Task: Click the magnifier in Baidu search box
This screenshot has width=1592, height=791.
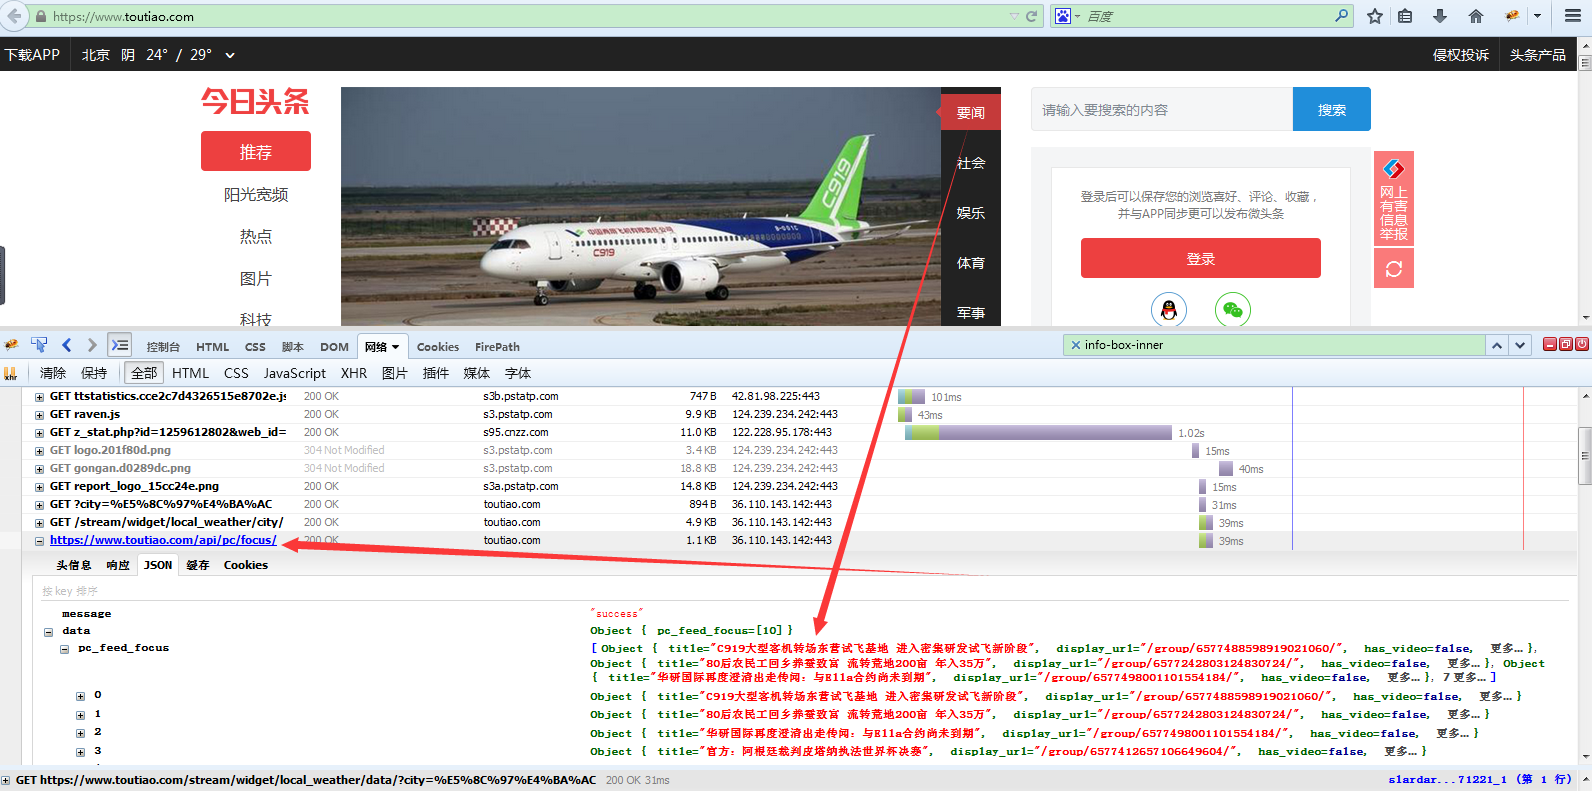Action: (x=1341, y=16)
